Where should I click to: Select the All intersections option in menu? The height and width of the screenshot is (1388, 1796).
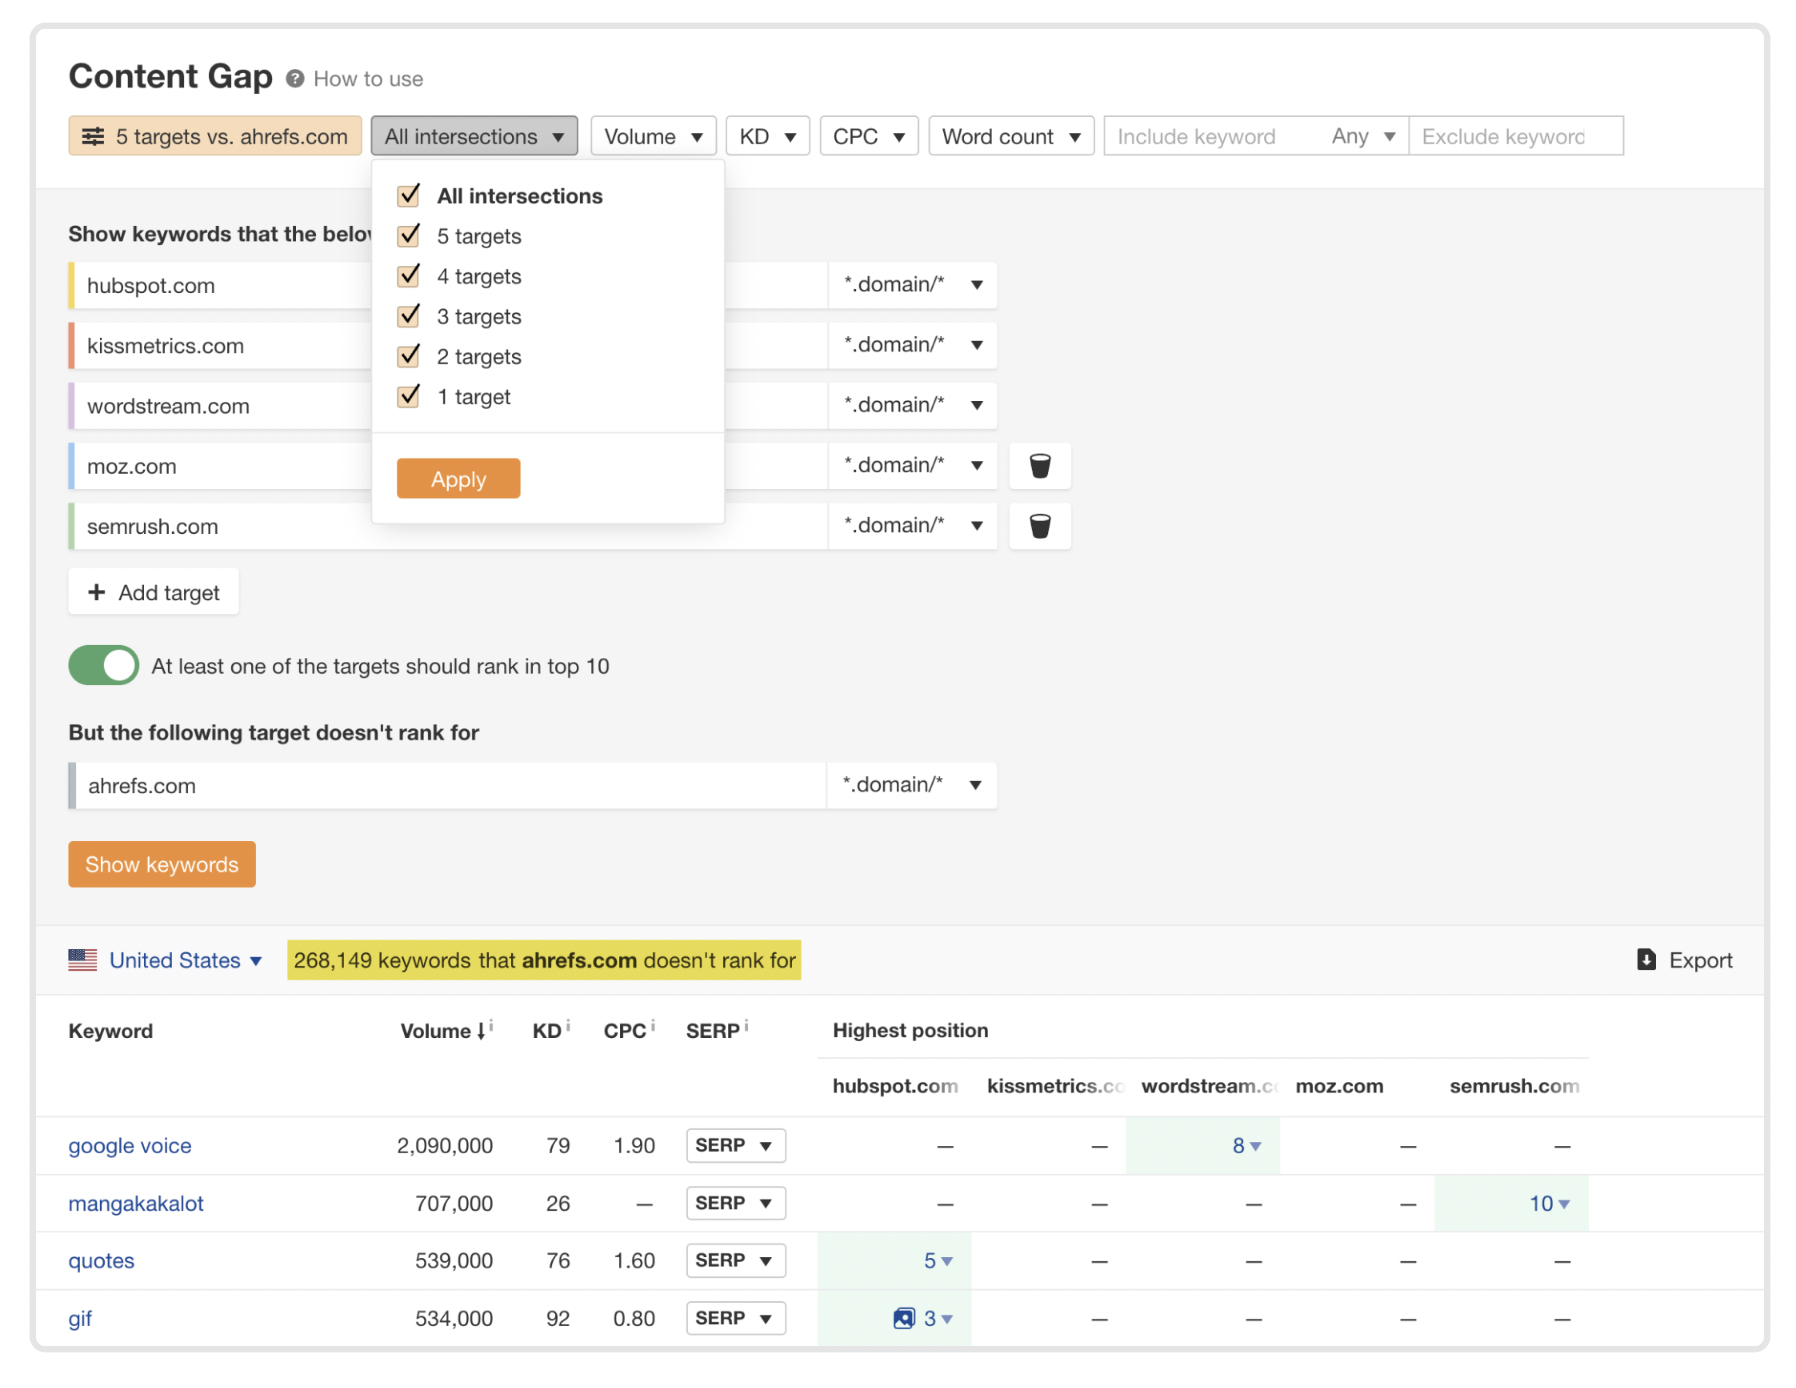[x=519, y=196]
